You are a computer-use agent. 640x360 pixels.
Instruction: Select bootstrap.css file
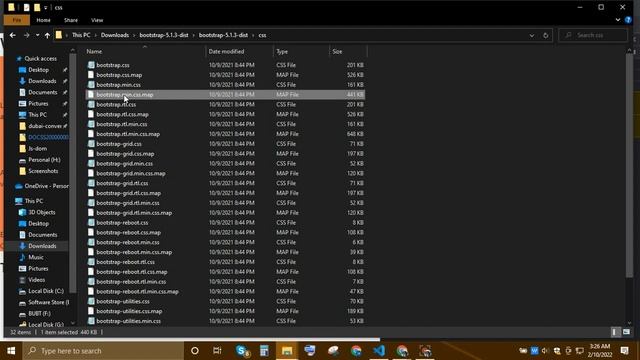113,65
